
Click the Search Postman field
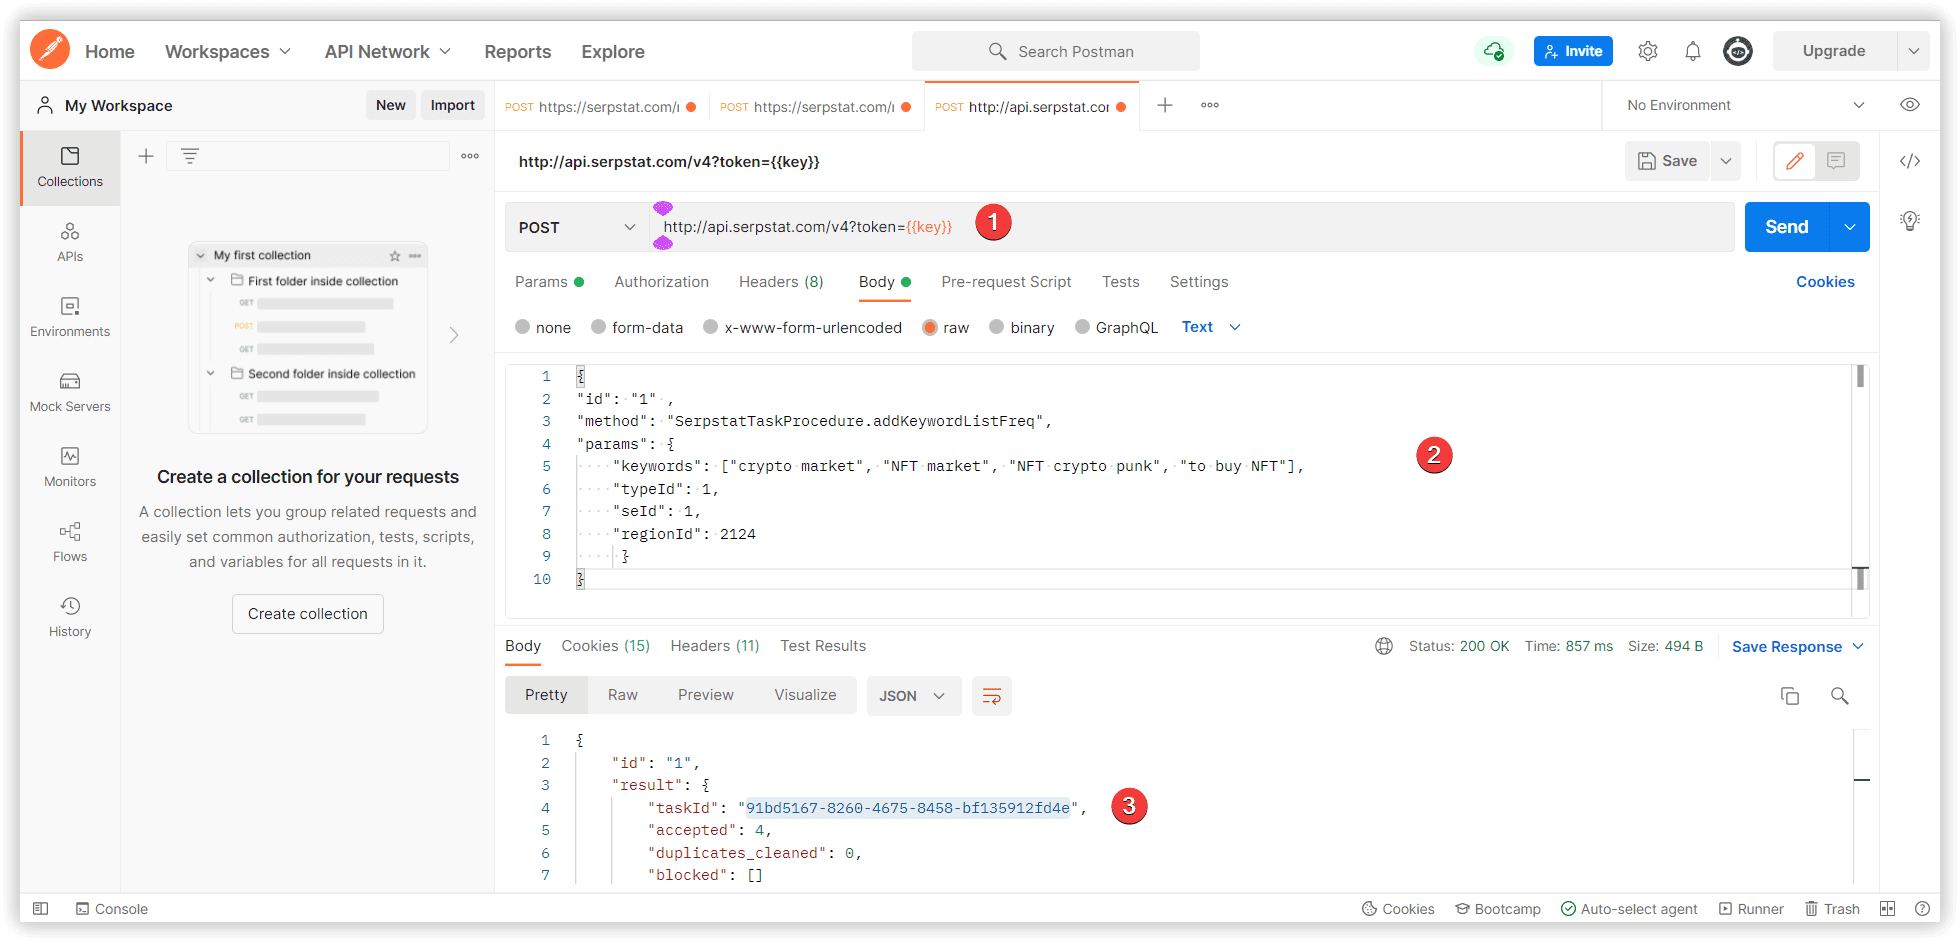1056,51
